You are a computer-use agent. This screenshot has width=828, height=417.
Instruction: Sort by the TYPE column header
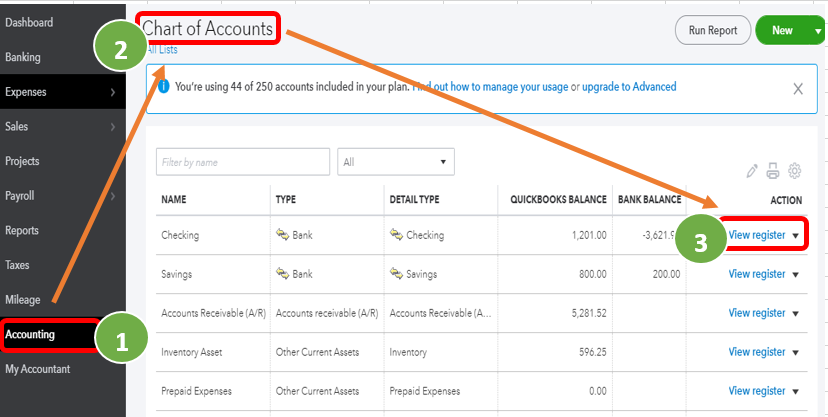[x=286, y=200]
